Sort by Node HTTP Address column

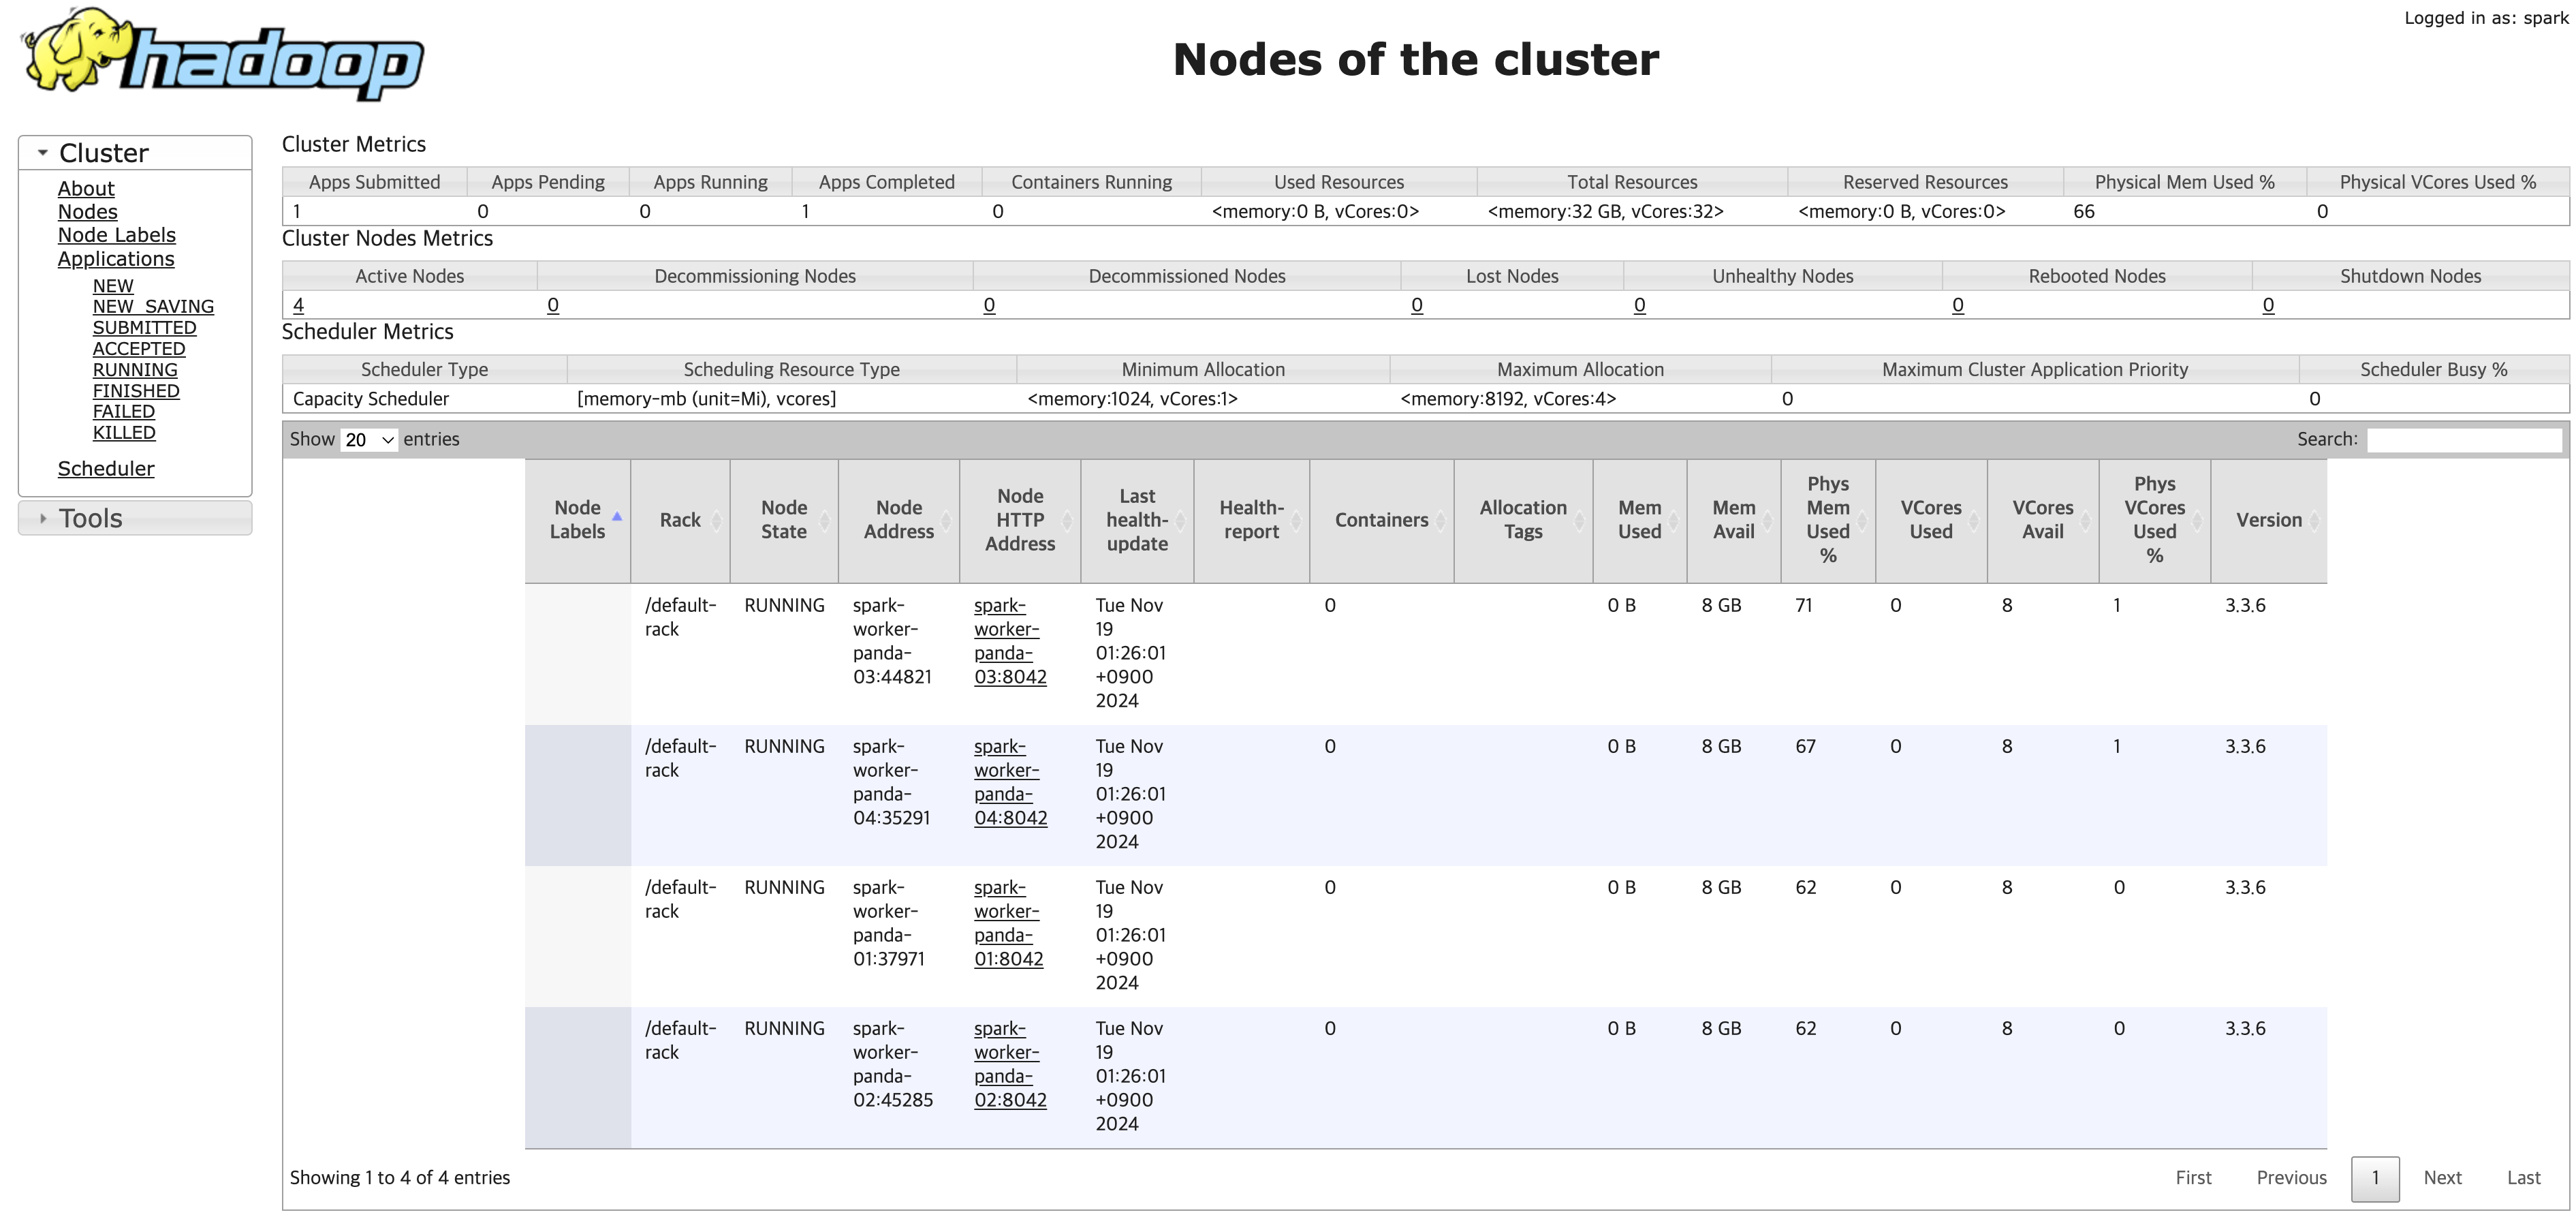point(1020,520)
